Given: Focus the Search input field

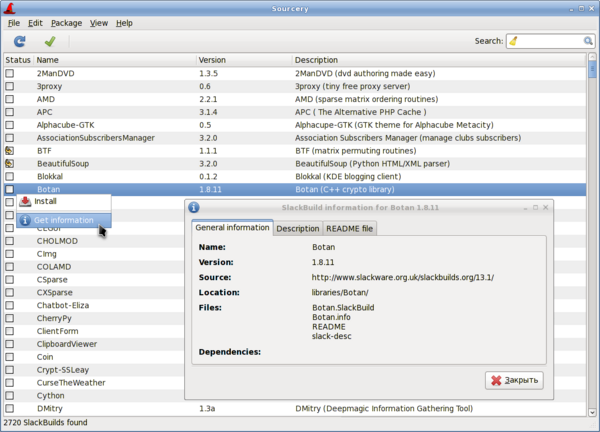Looking at the screenshot, I should [x=550, y=41].
